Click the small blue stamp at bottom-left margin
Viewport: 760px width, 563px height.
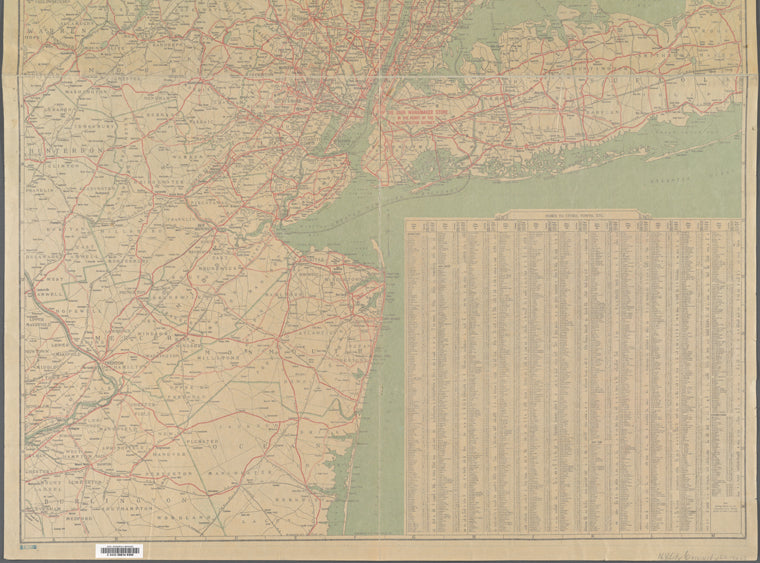coord(28,547)
